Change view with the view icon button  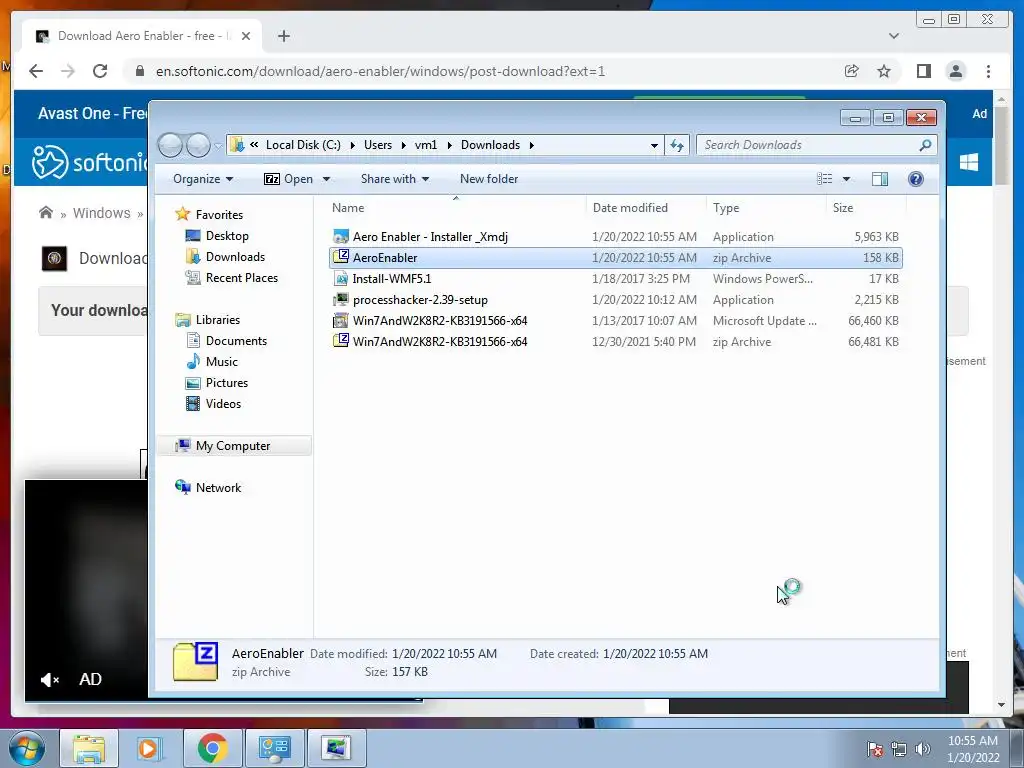(x=825, y=179)
